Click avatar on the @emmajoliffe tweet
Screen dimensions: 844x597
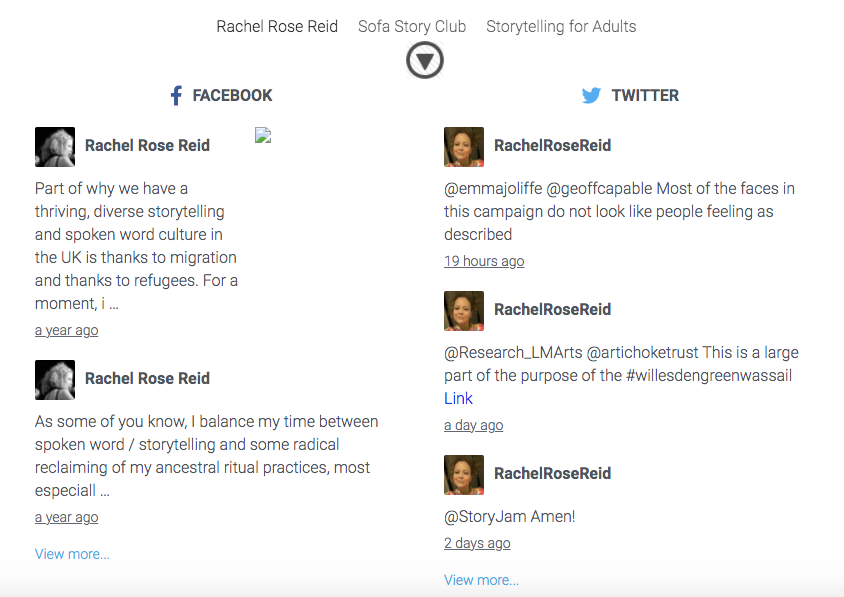pos(464,146)
